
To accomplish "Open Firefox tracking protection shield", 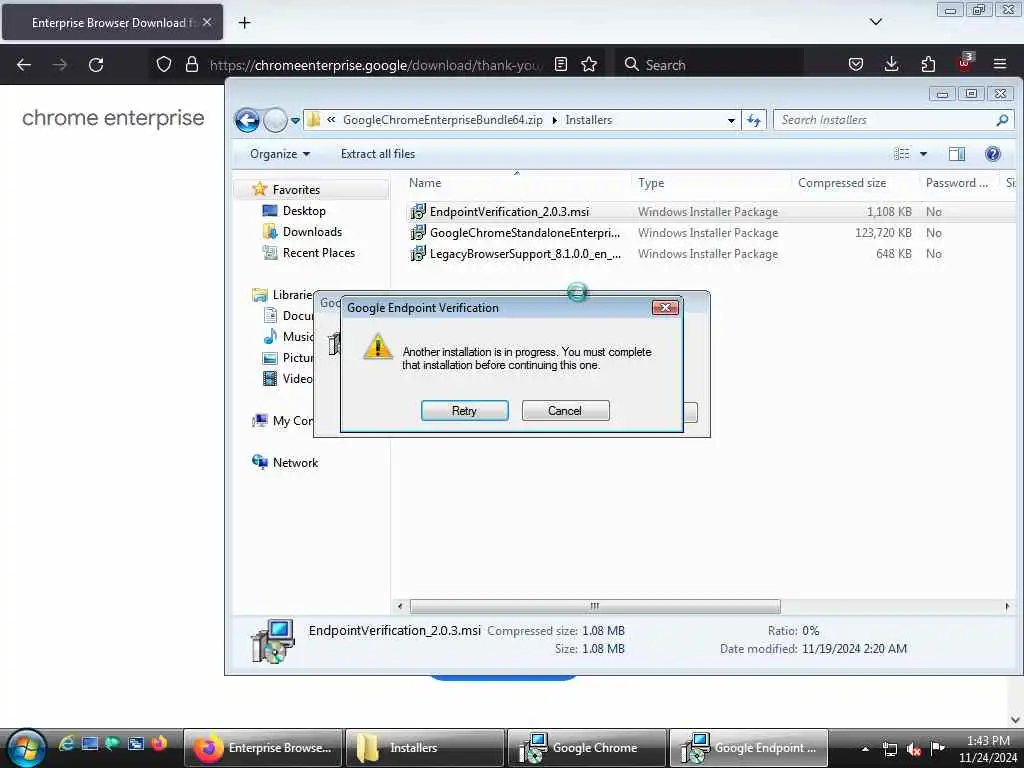I will [x=164, y=64].
